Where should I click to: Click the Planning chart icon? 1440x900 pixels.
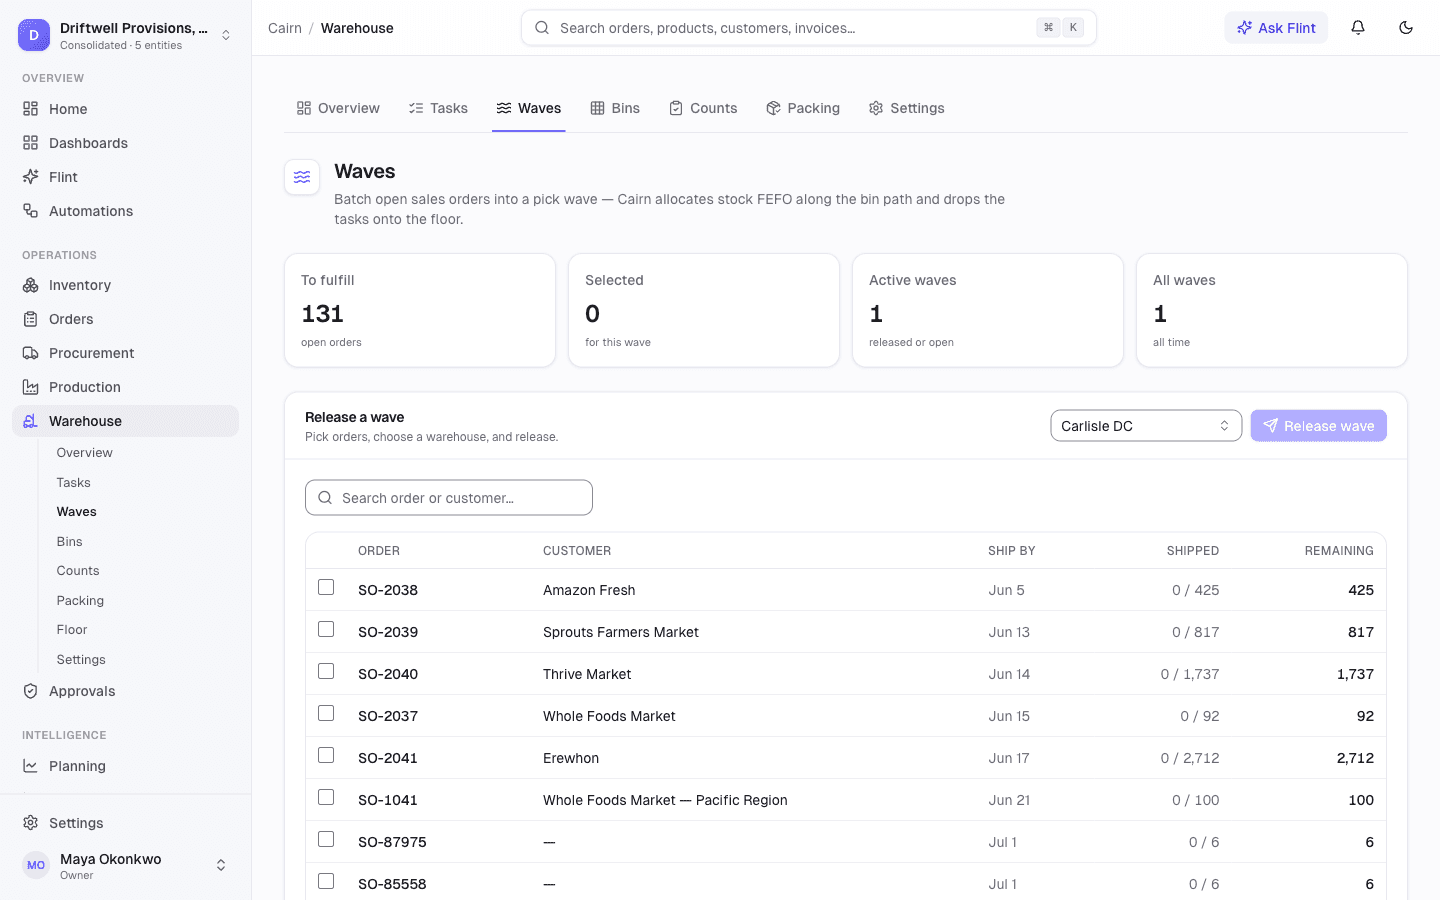[31, 766]
